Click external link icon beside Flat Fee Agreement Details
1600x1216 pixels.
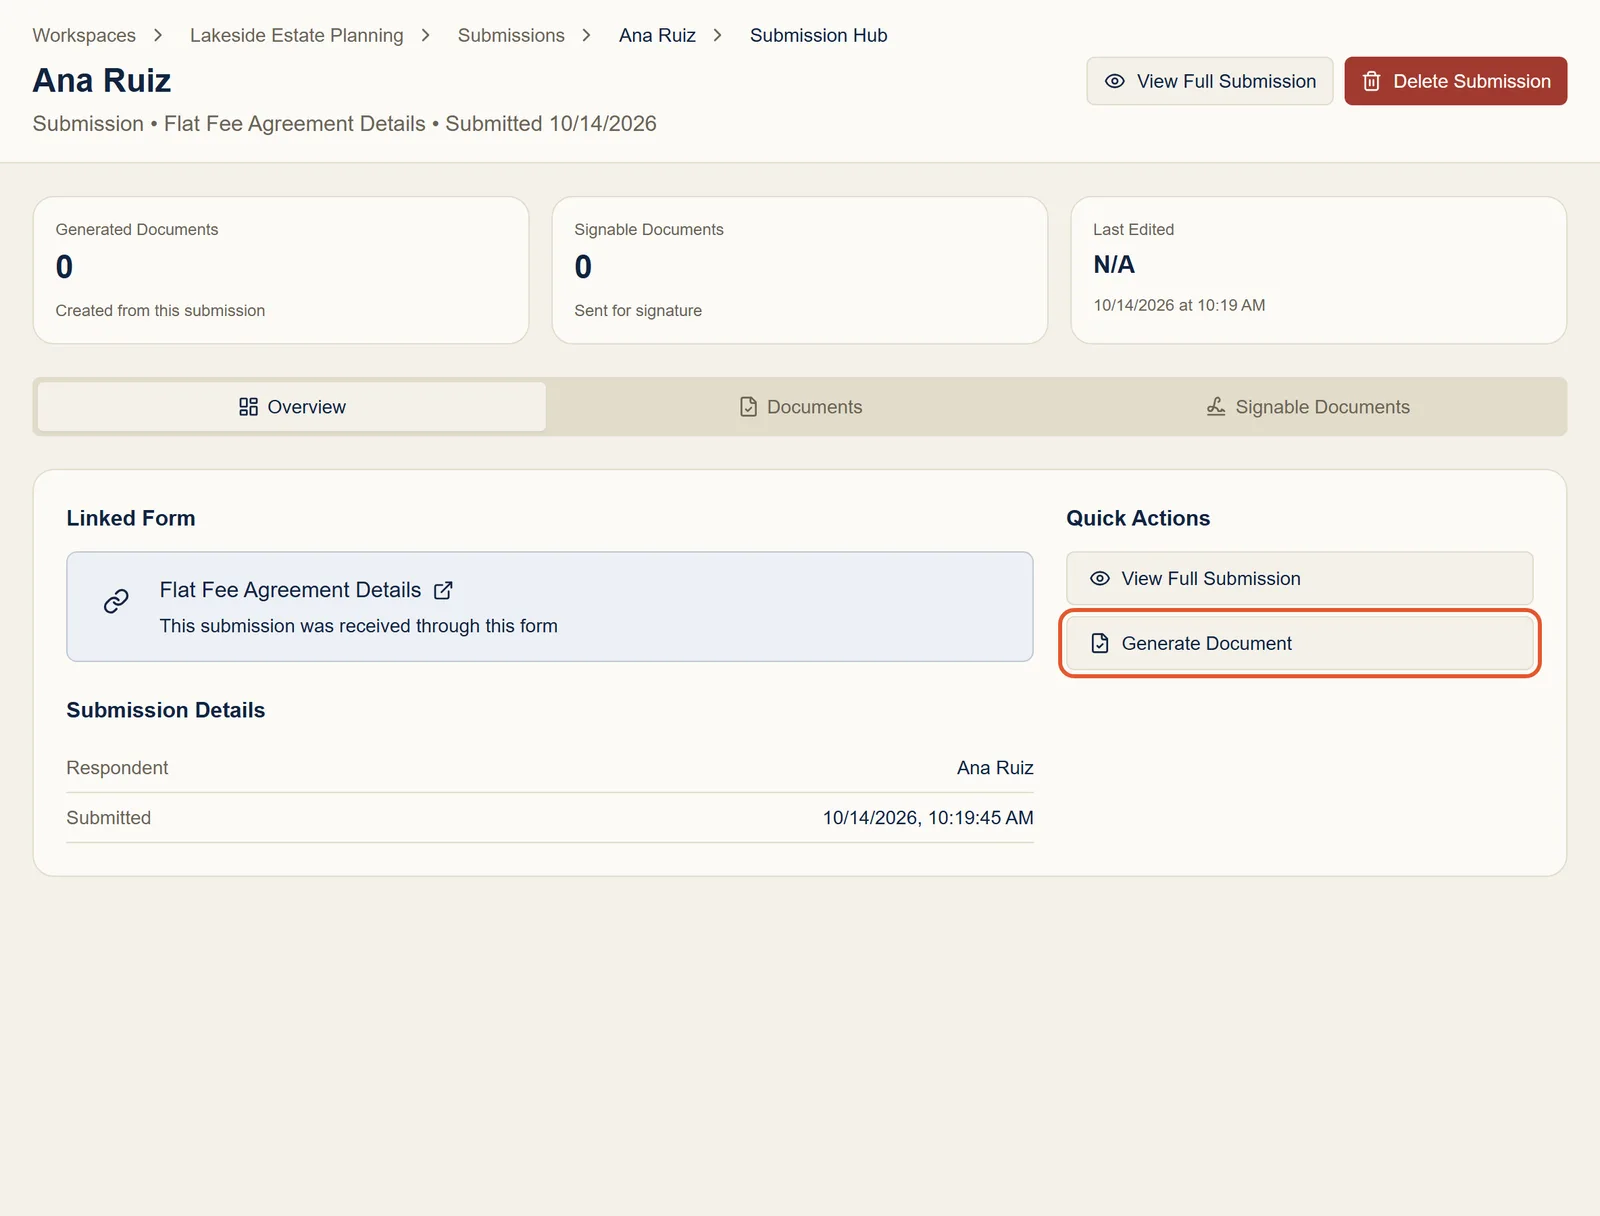443,590
